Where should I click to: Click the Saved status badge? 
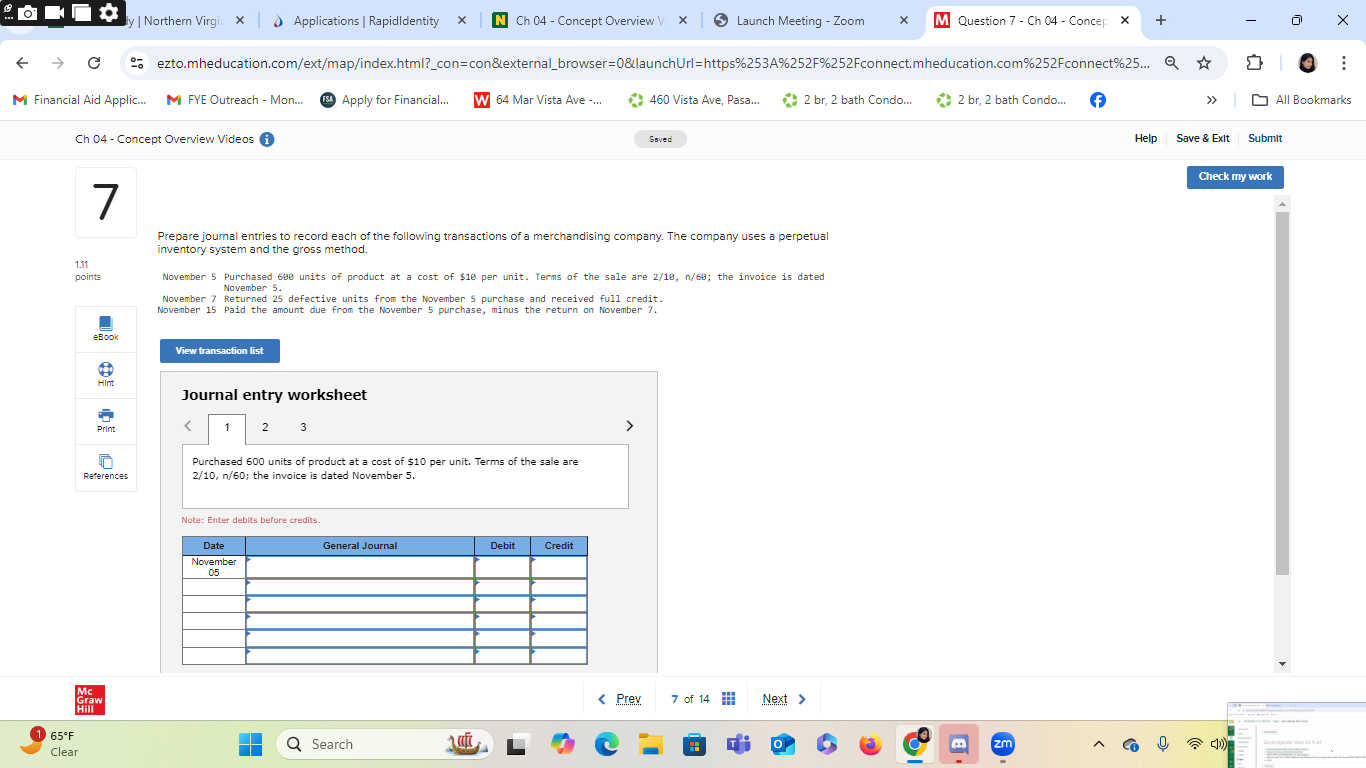[660, 139]
